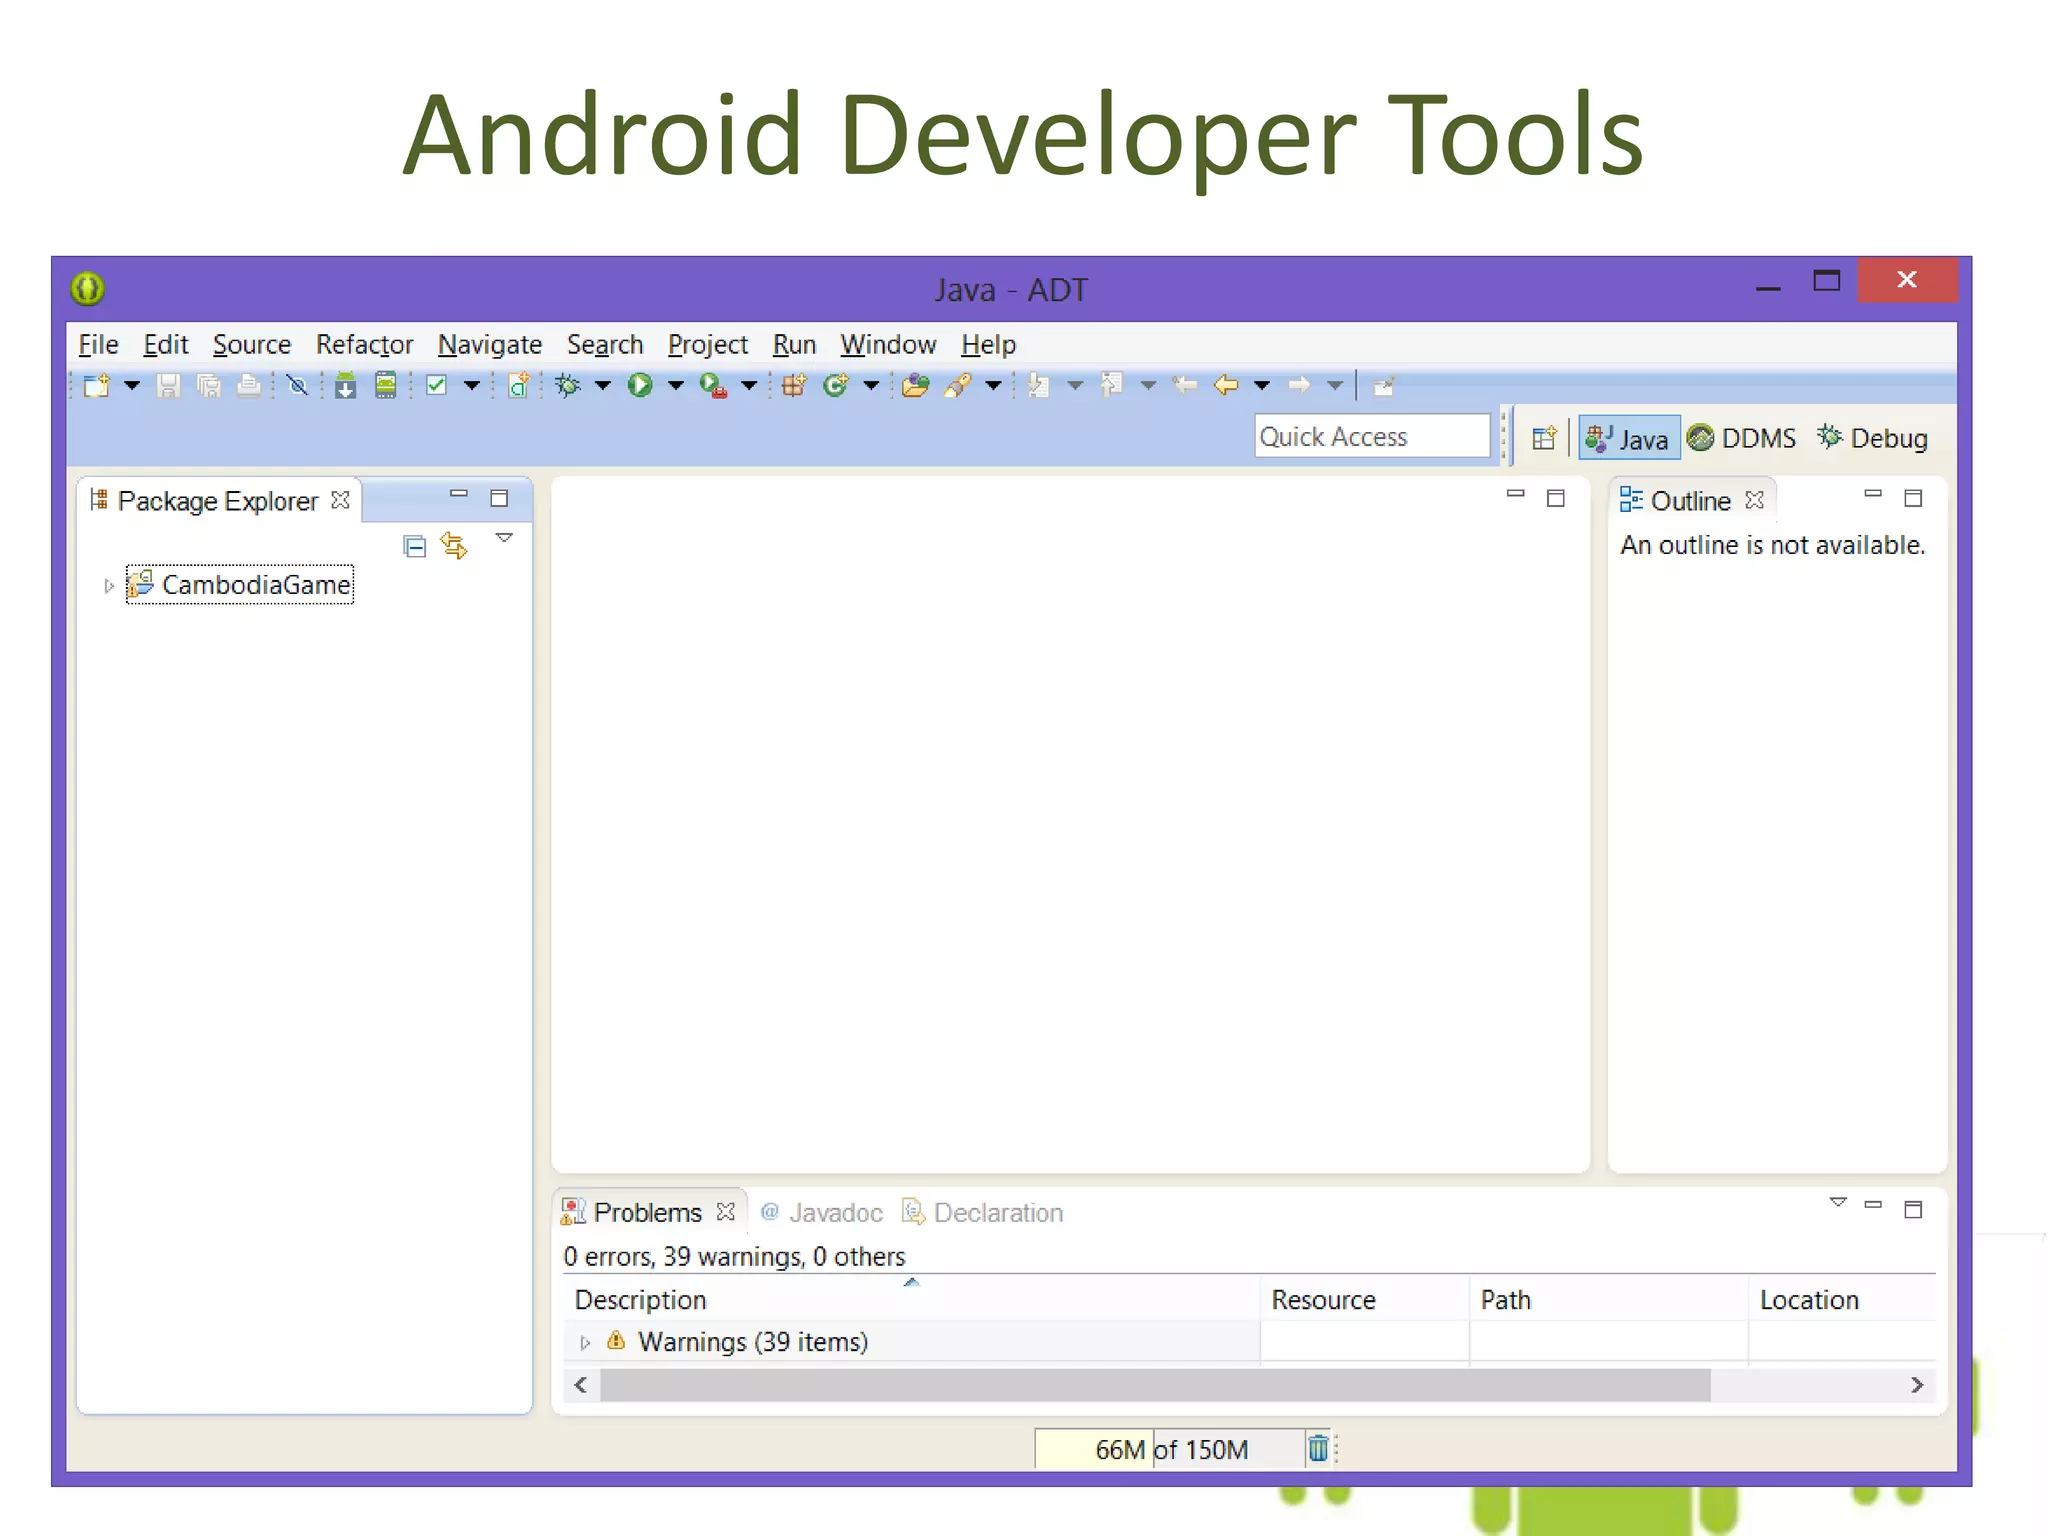The width and height of the screenshot is (2048, 1536).
Task: Open the File menu
Action: click(98, 344)
